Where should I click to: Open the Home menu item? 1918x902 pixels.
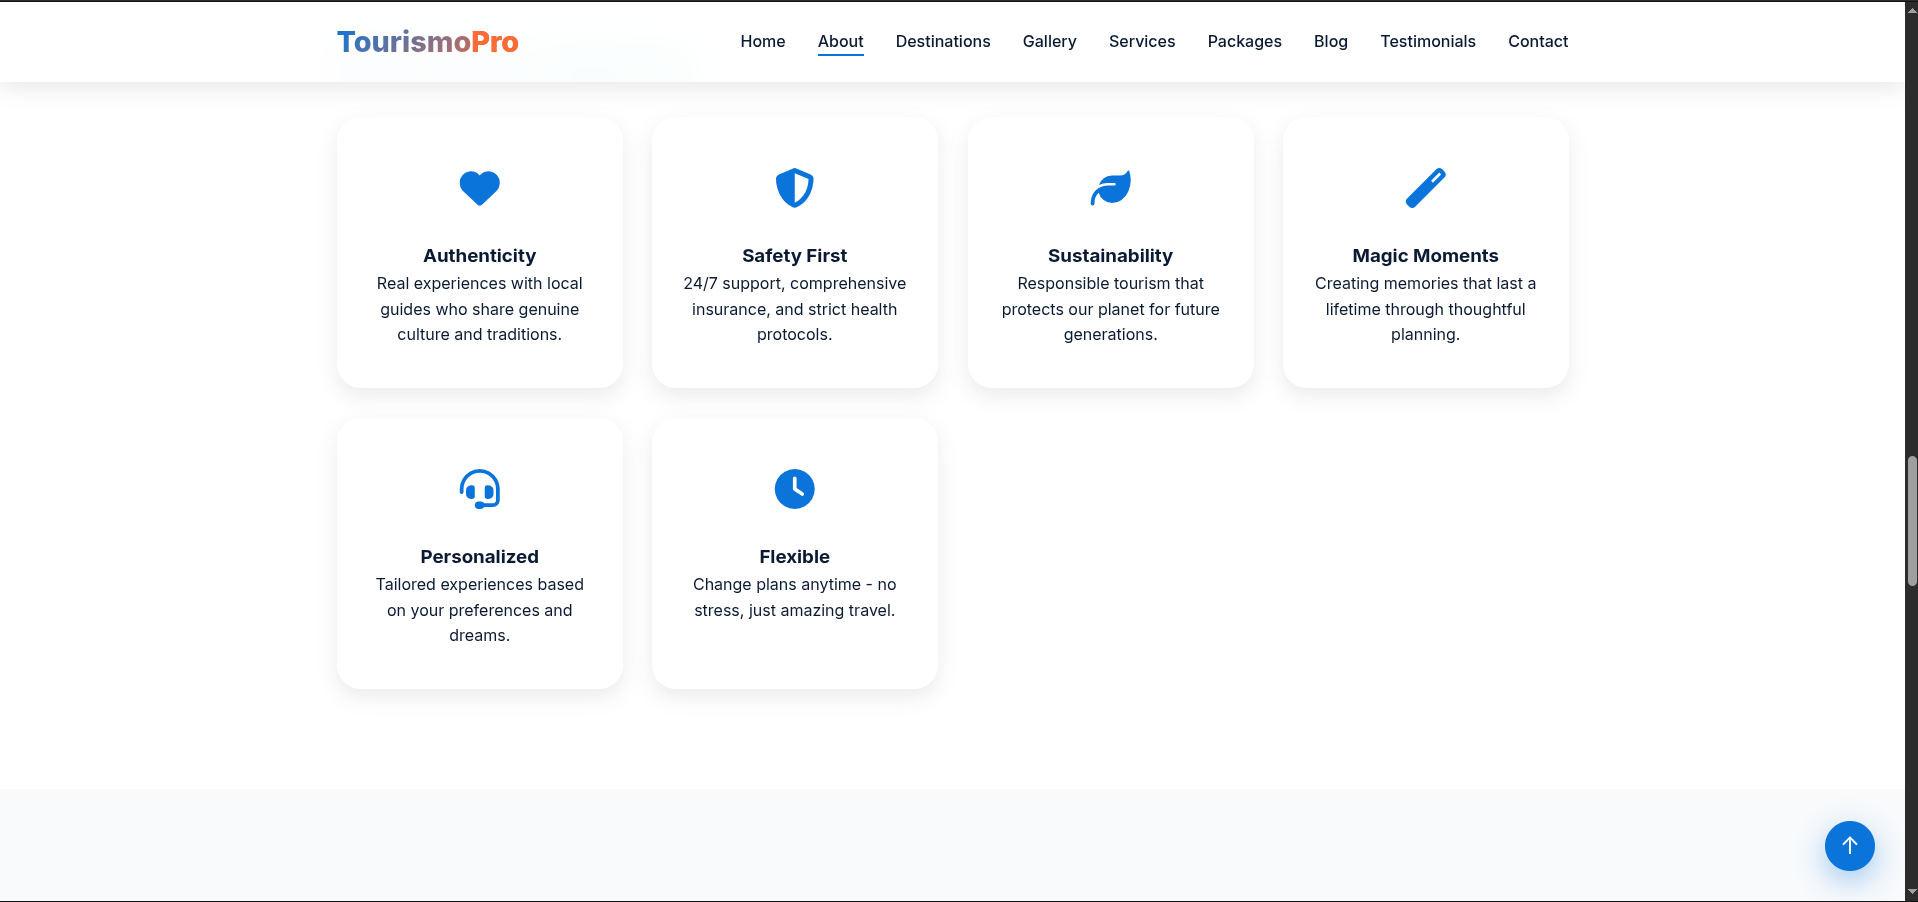click(x=762, y=41)
